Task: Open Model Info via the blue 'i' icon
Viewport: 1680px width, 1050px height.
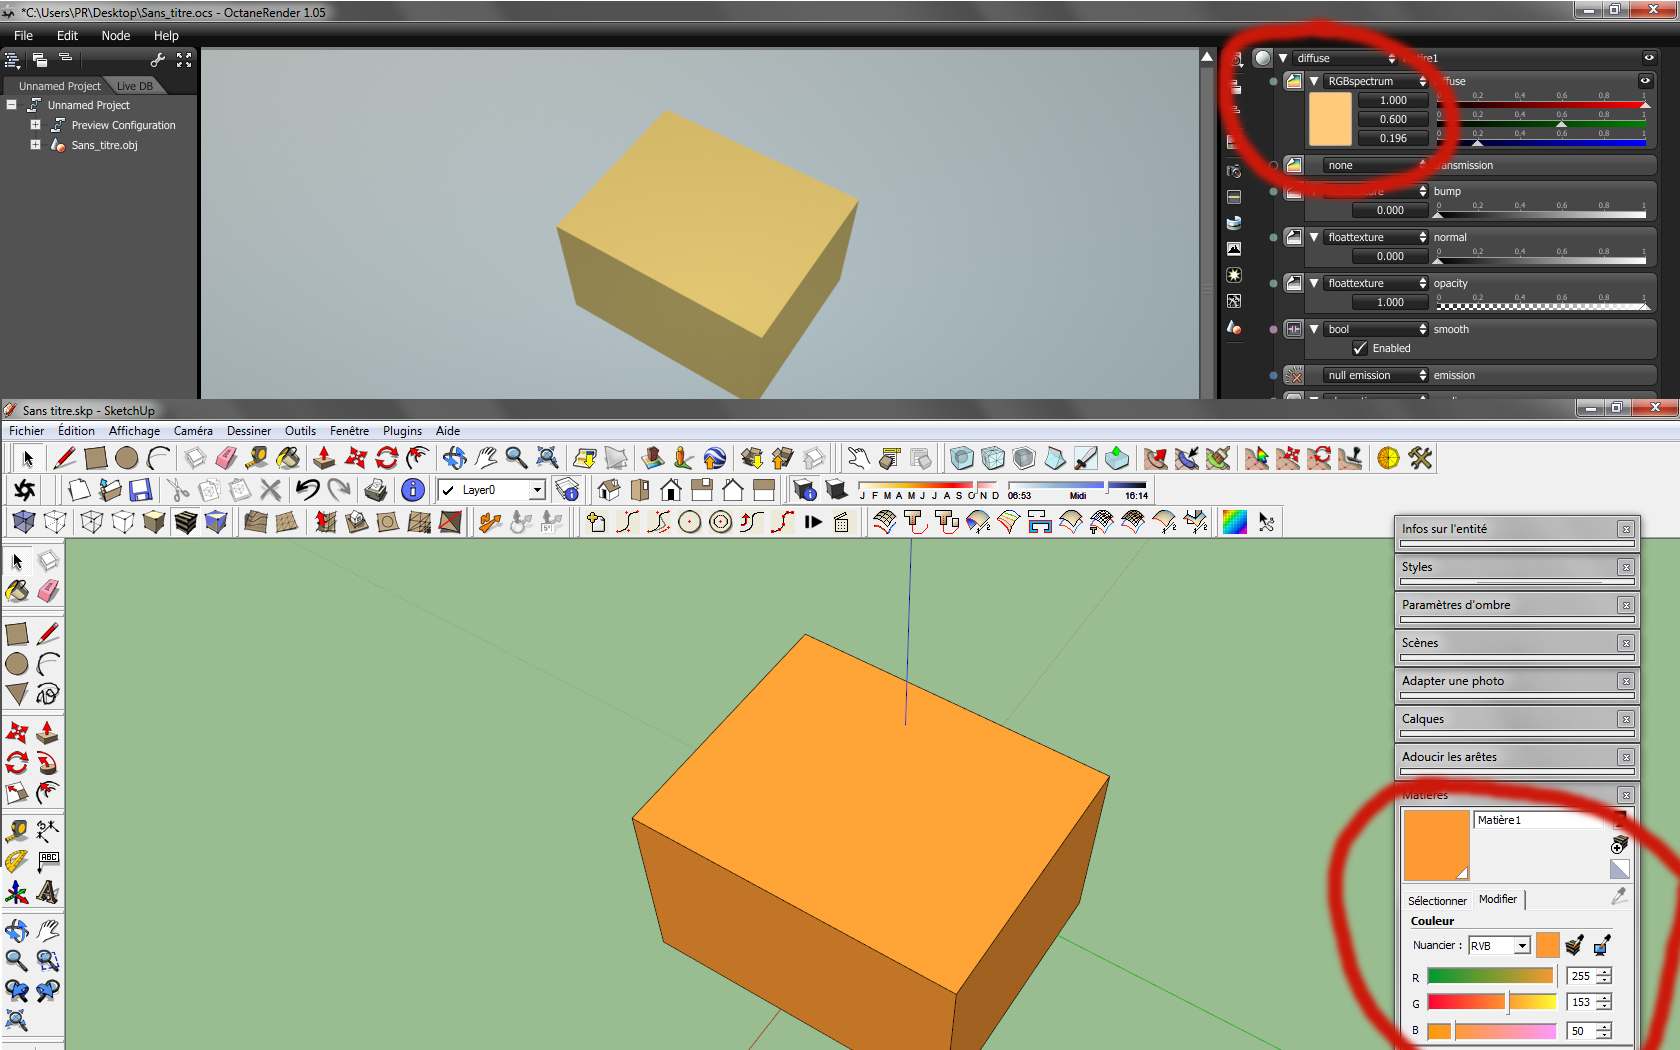Action: click(412, 490)
